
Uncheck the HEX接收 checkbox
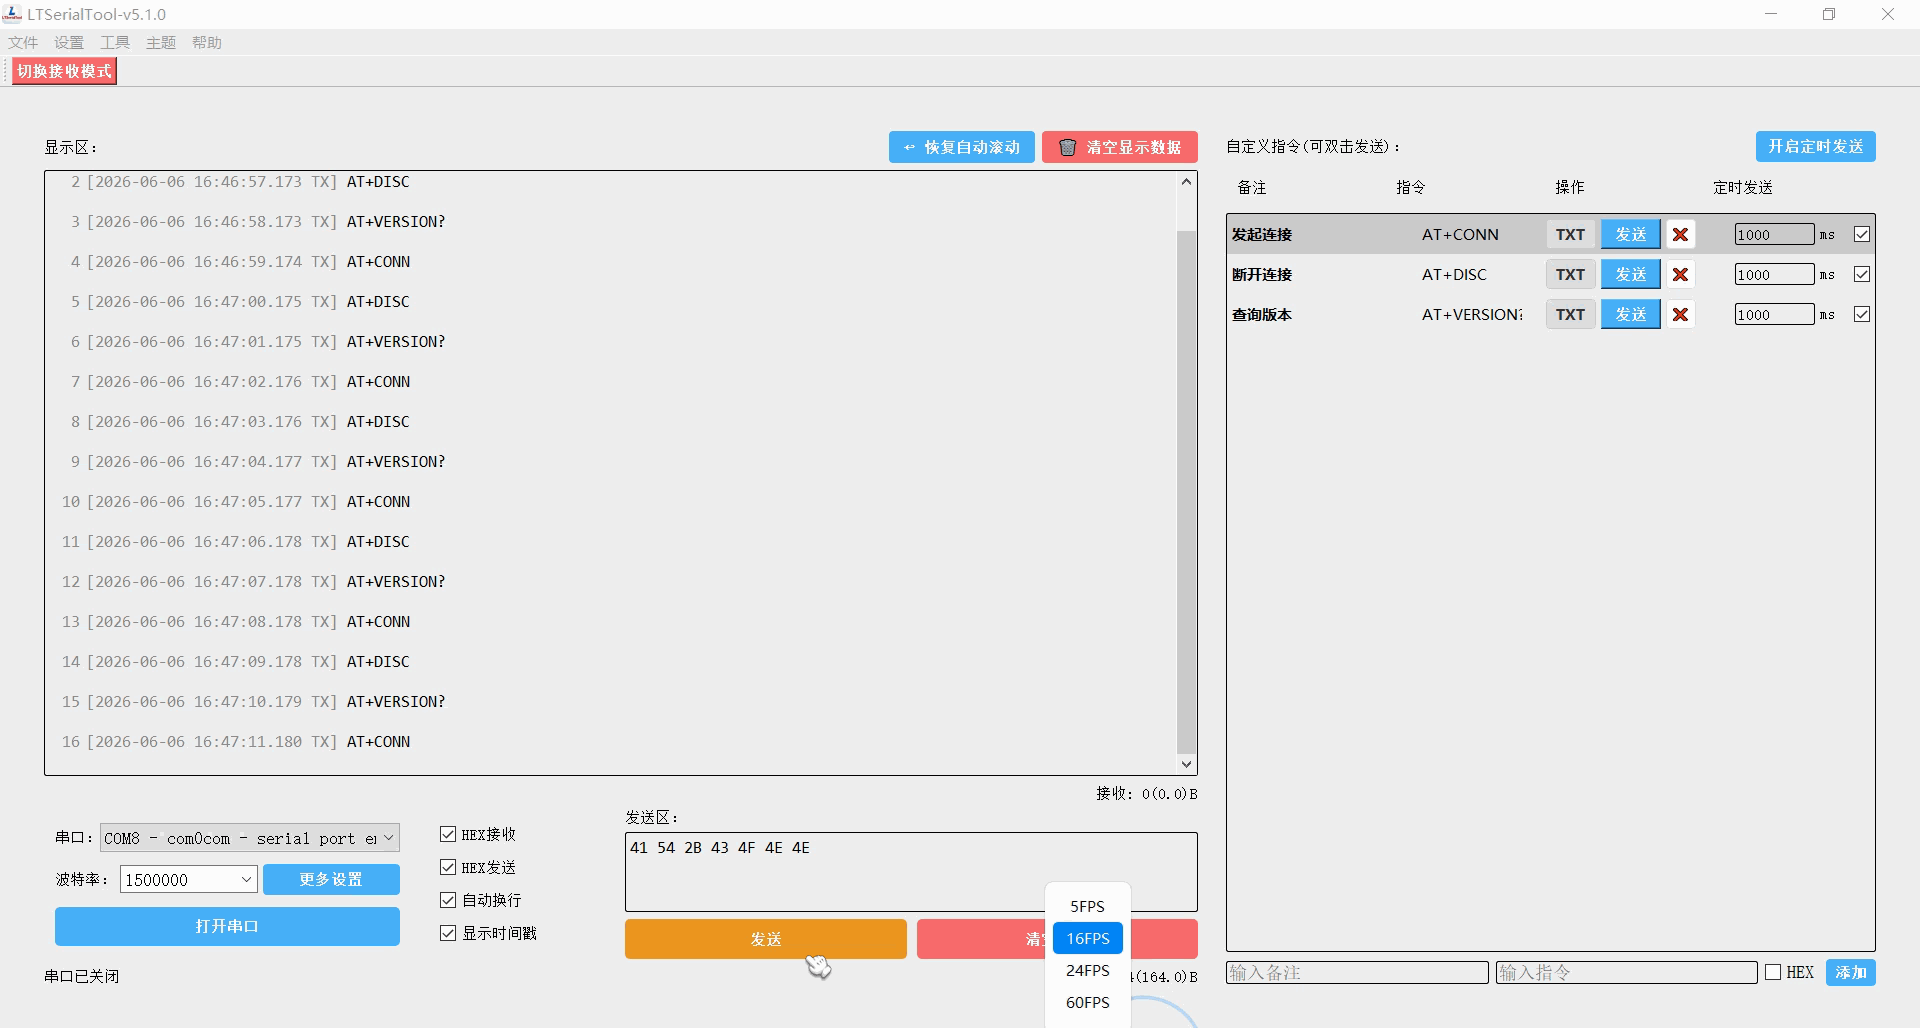[448, 834]
